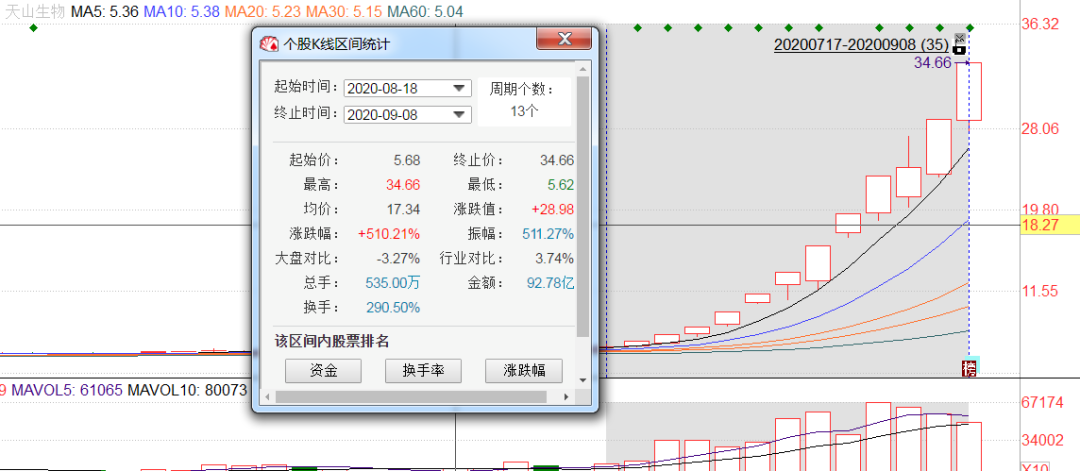Viewport: 1080px width, 471px height.
Task: Click the 涨跌幅 ranking button
Action: click(x=523, y=371)
